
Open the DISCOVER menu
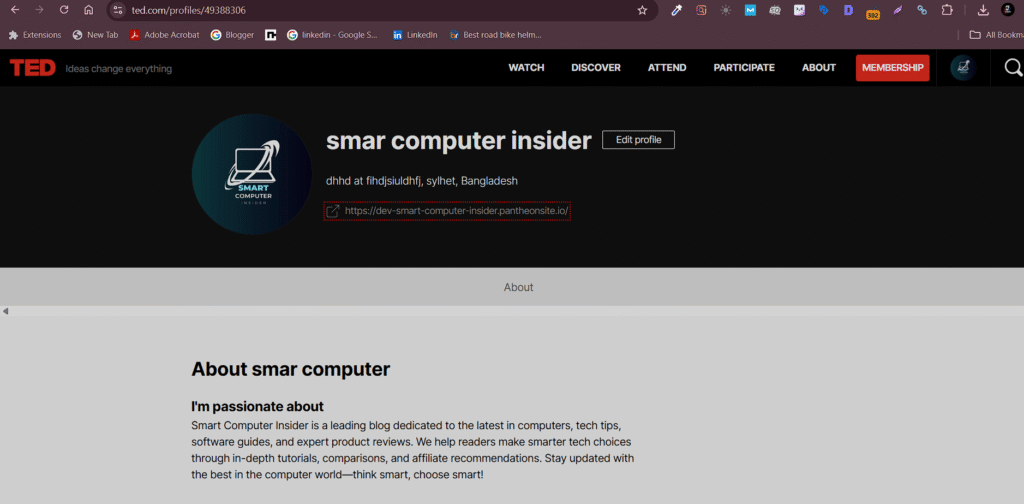(x=596, y=68)
